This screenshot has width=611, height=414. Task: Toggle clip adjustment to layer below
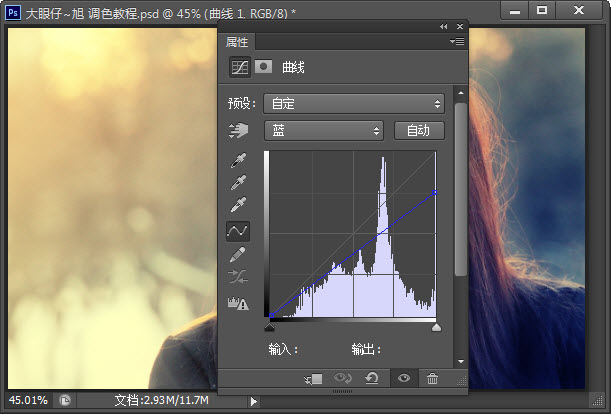pos(315,379)
